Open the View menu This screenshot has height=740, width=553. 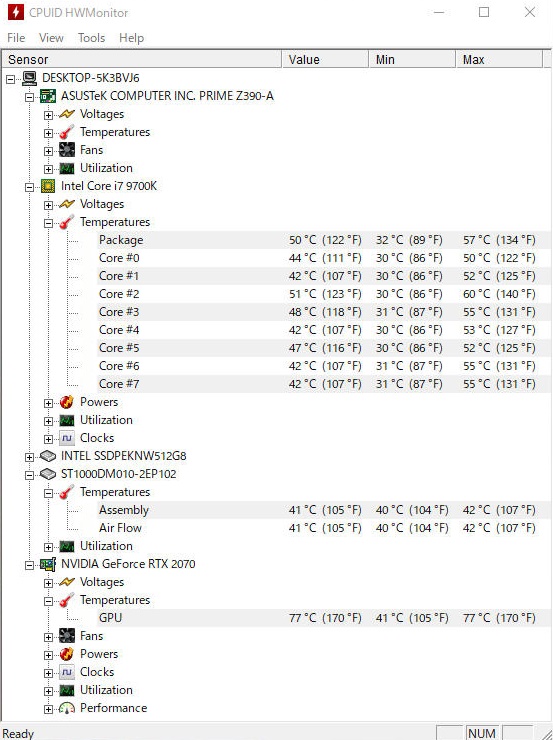click(x=51, y=38)
